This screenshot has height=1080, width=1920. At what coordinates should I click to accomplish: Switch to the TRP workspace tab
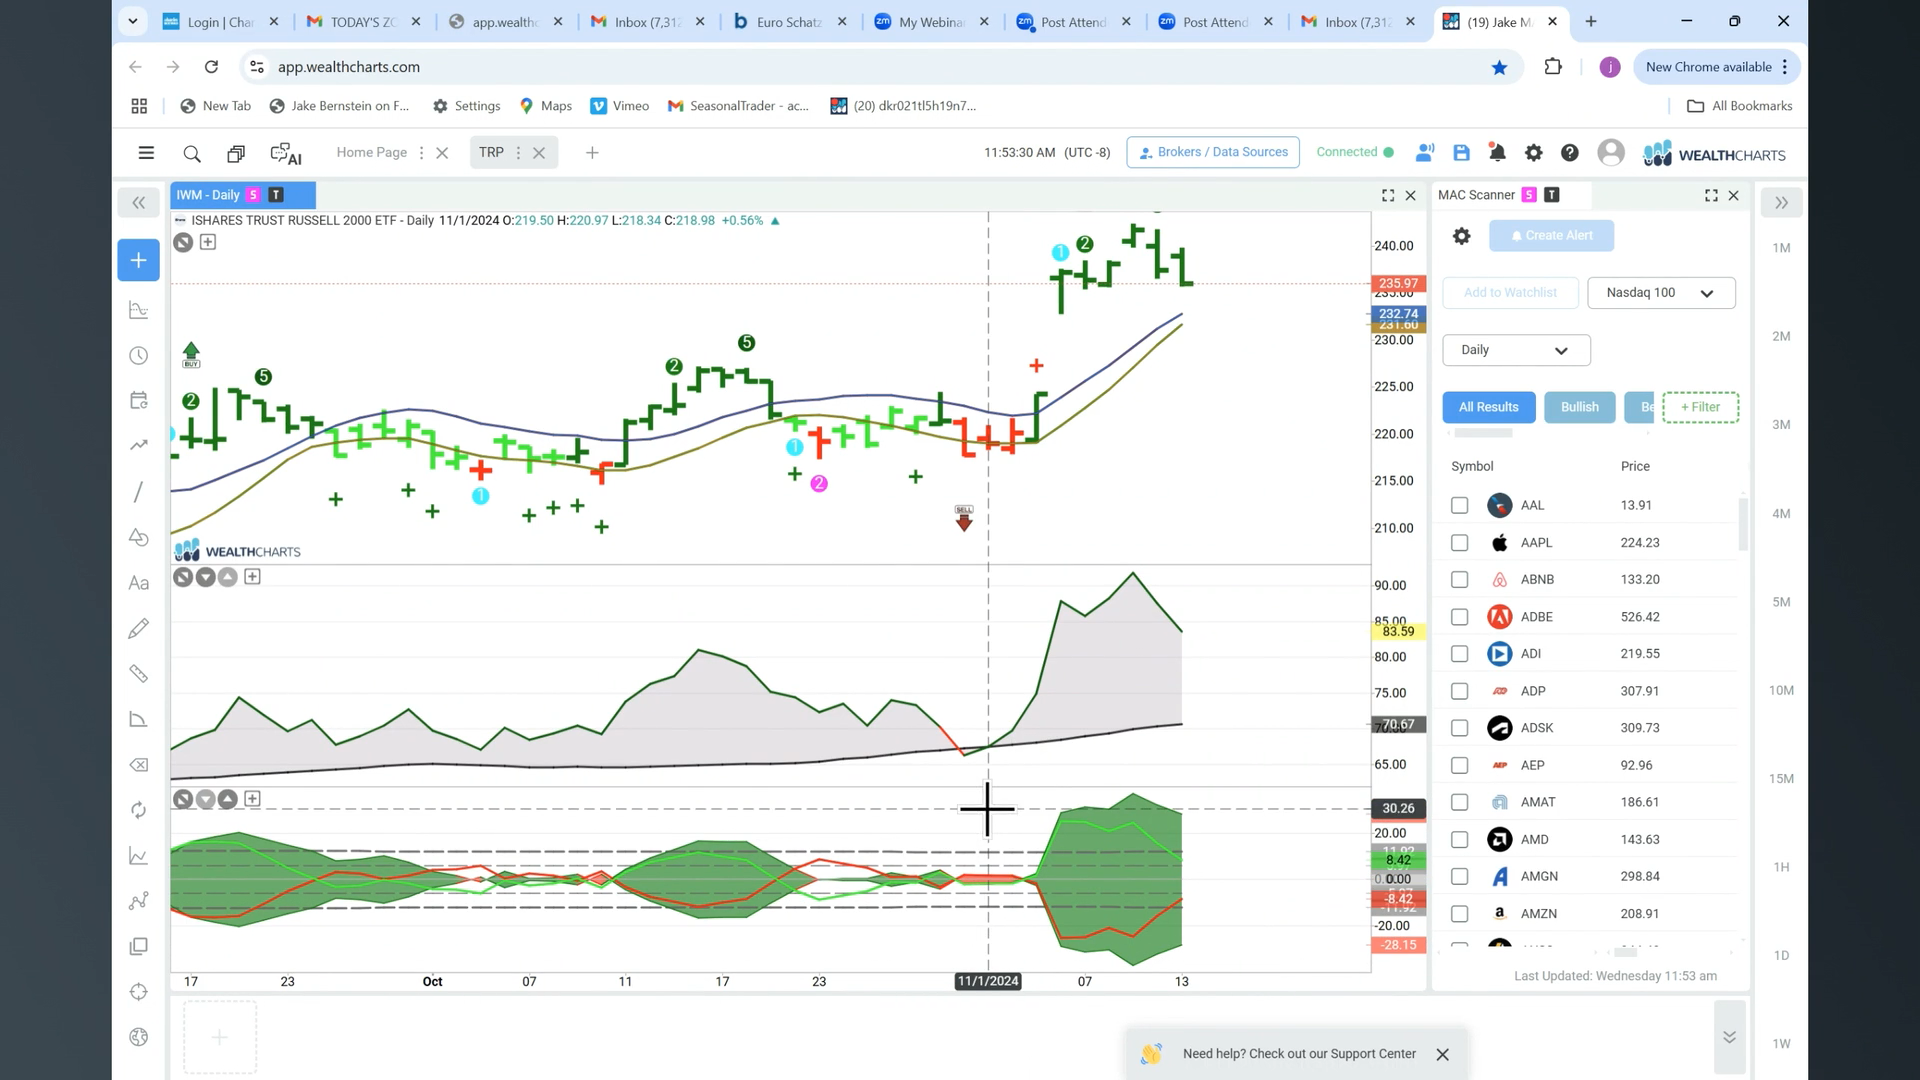tap(491, 152)
